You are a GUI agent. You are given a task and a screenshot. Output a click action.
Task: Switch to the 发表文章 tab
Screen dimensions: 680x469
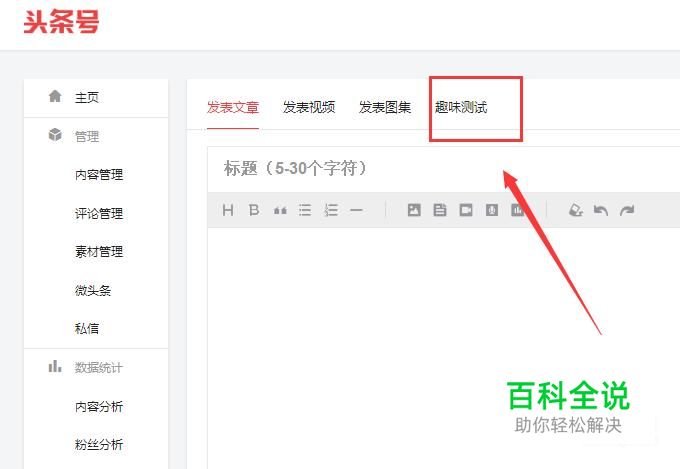tap(233, 107)
